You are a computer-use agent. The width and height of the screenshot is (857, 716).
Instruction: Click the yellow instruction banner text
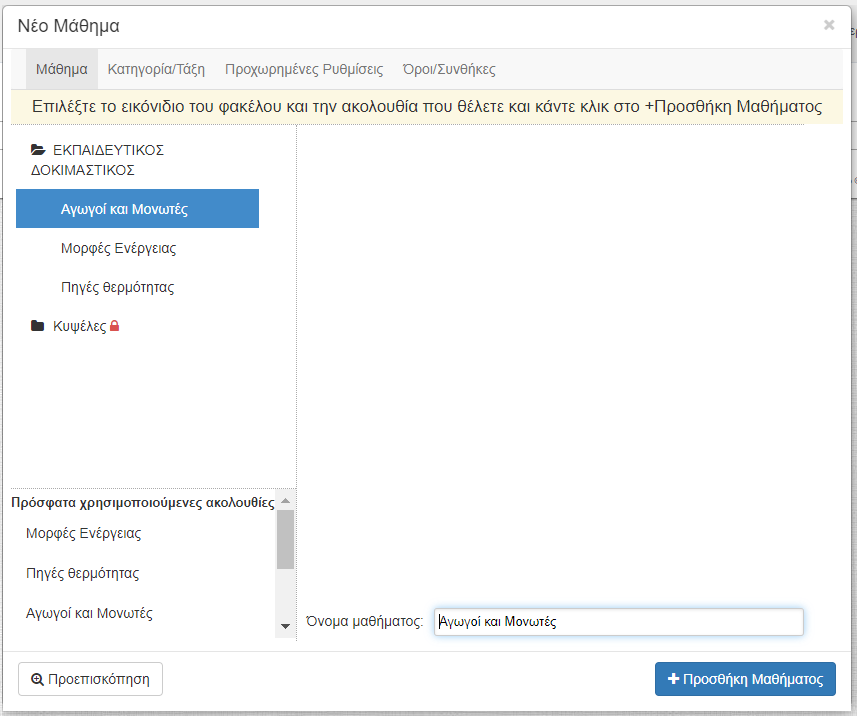click(427, 107)
